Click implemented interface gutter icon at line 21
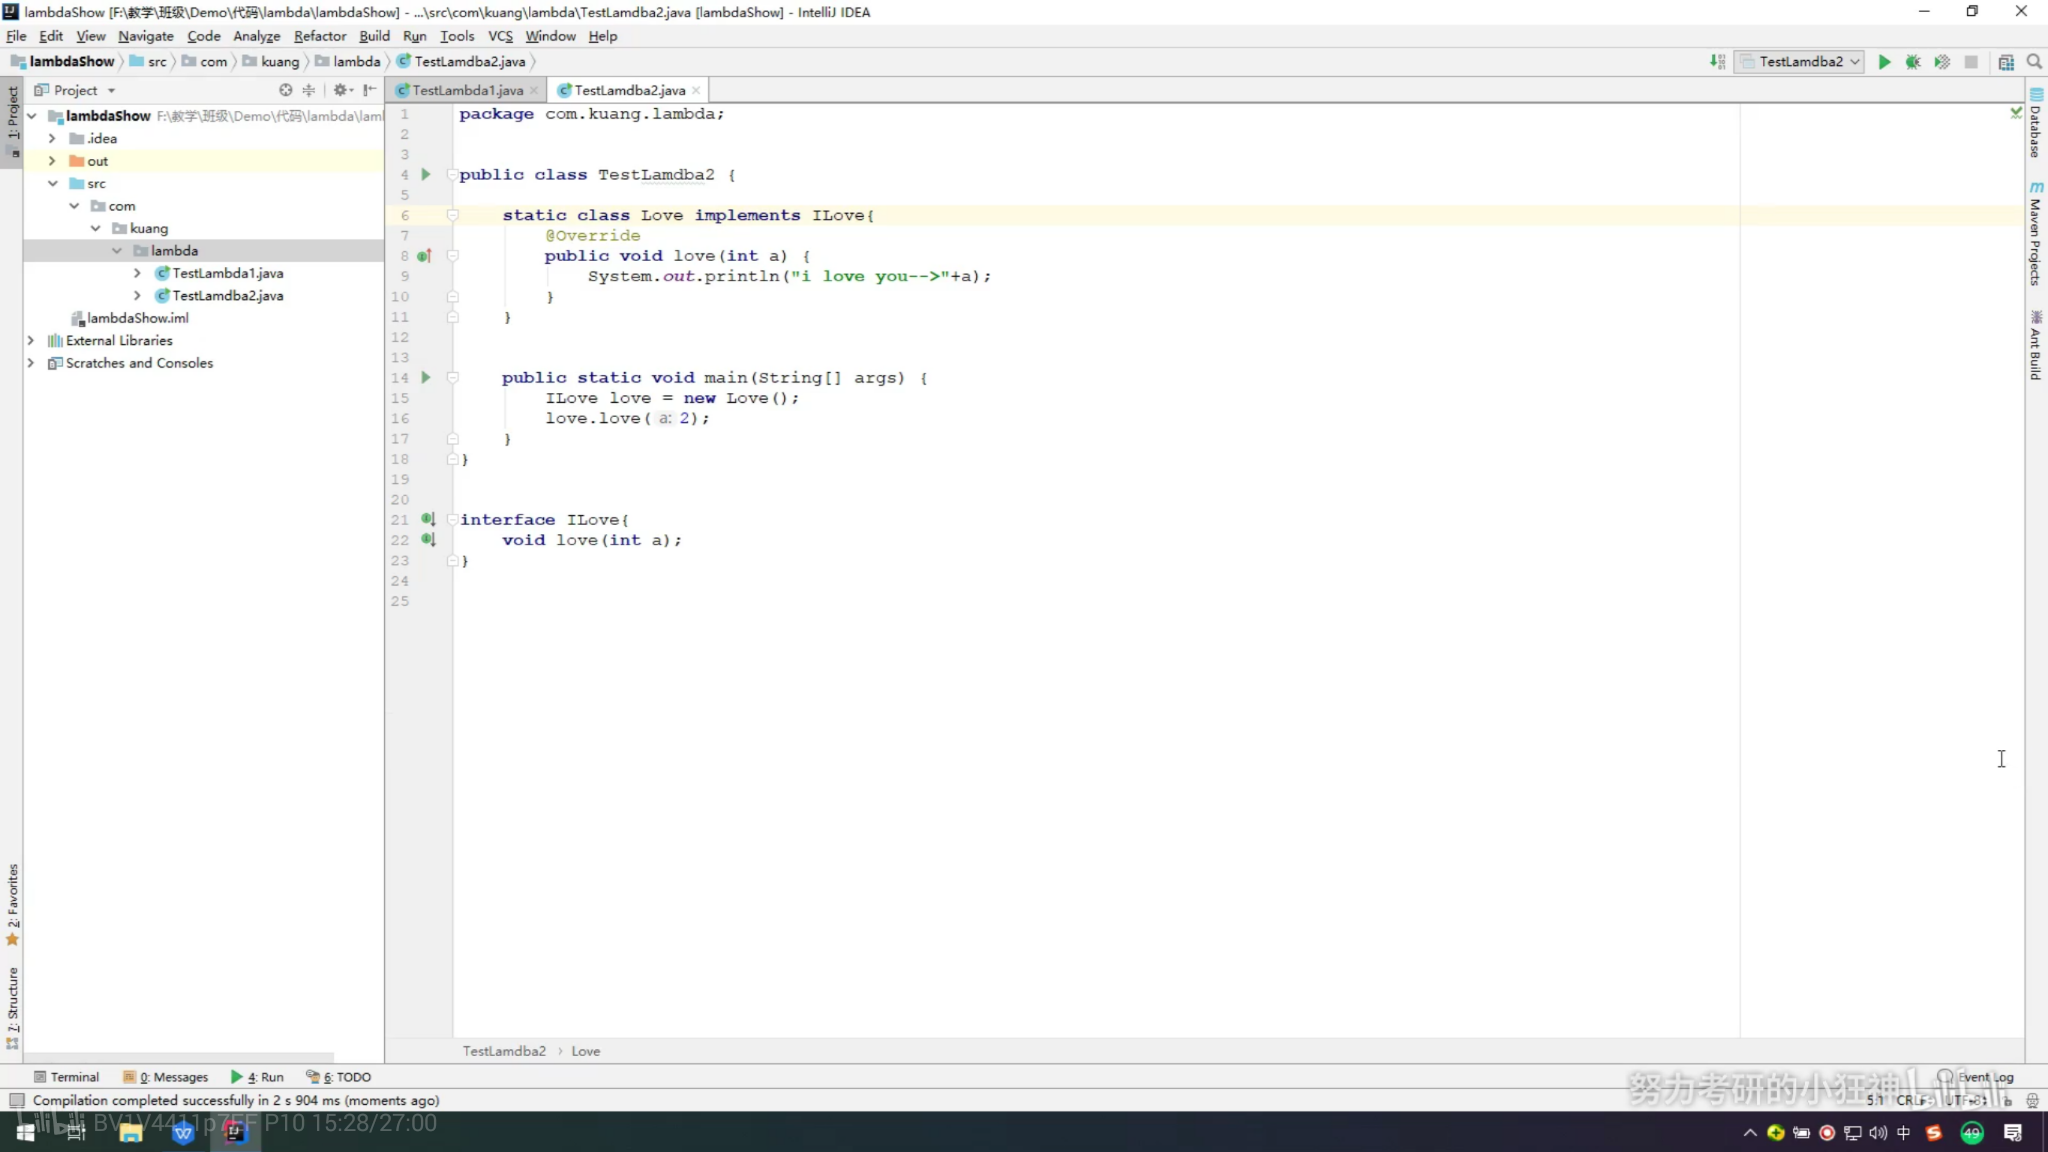 tap(428, 519)
